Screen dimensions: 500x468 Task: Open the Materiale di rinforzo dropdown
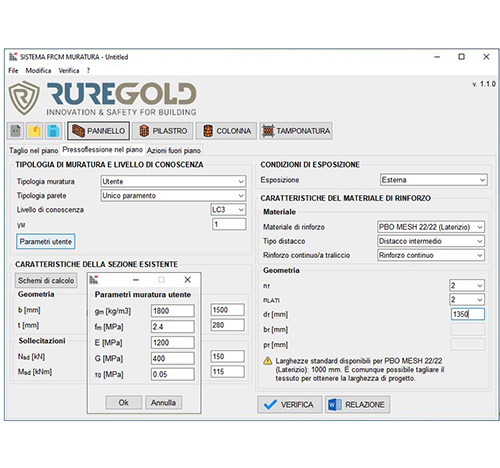pos(431,227)
